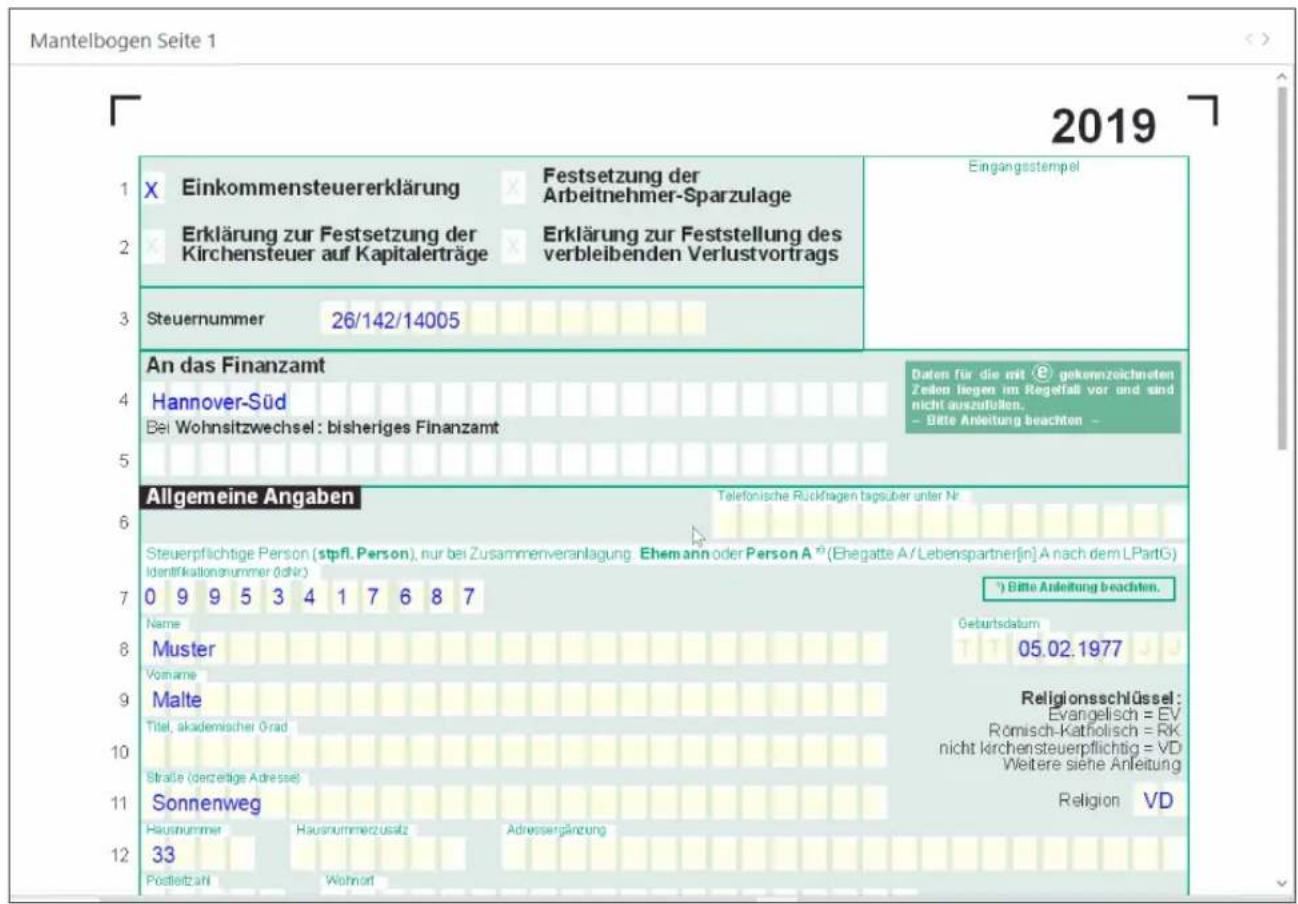Click the Römisch-Katholisch = RK text
This screenshot has width=1298, height=904.
(x=1085, y=730)
